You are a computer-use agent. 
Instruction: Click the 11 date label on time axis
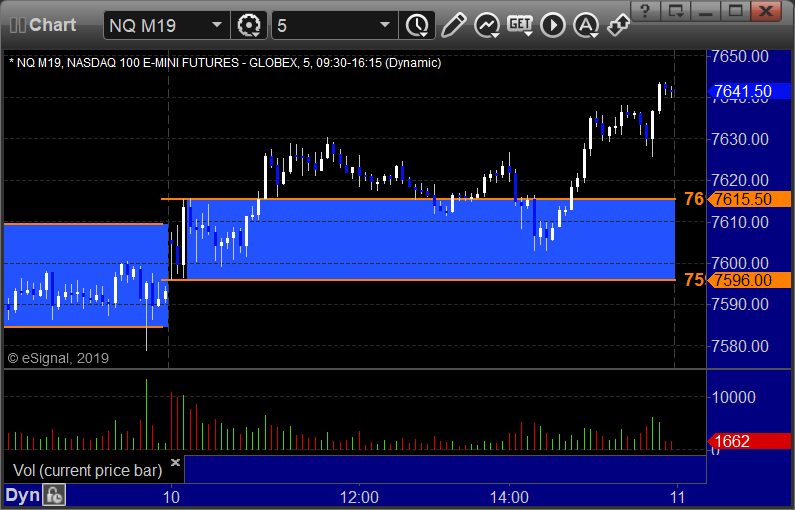point(677,497)
